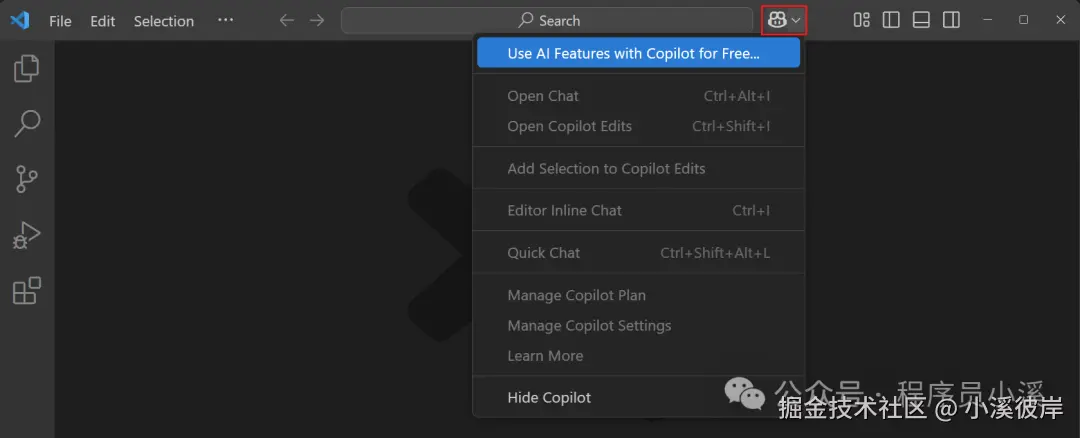Expand the Copilot dropdown chevron
Image resolution: width=1080 pixels, height=438 pixels.
(x=797, y=20)
